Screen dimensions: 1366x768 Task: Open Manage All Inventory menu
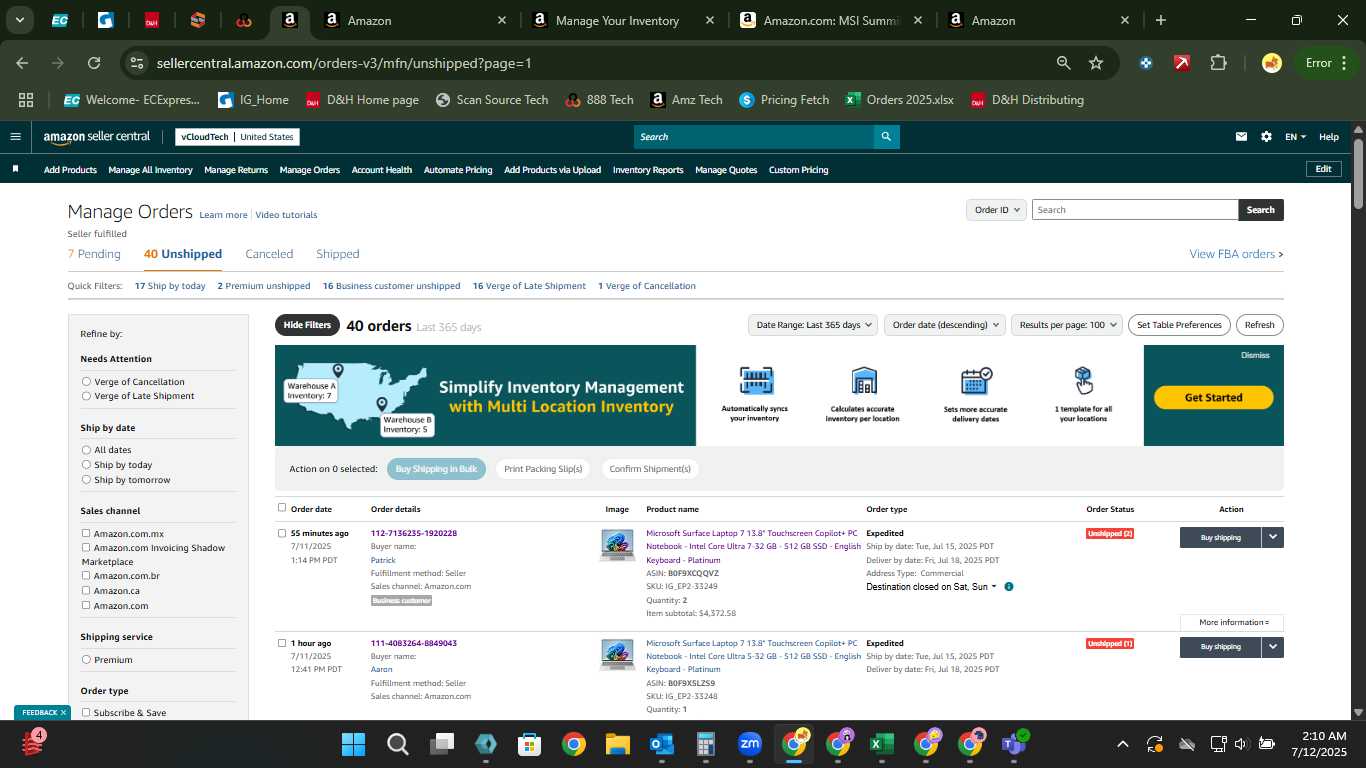coord(150,170)
